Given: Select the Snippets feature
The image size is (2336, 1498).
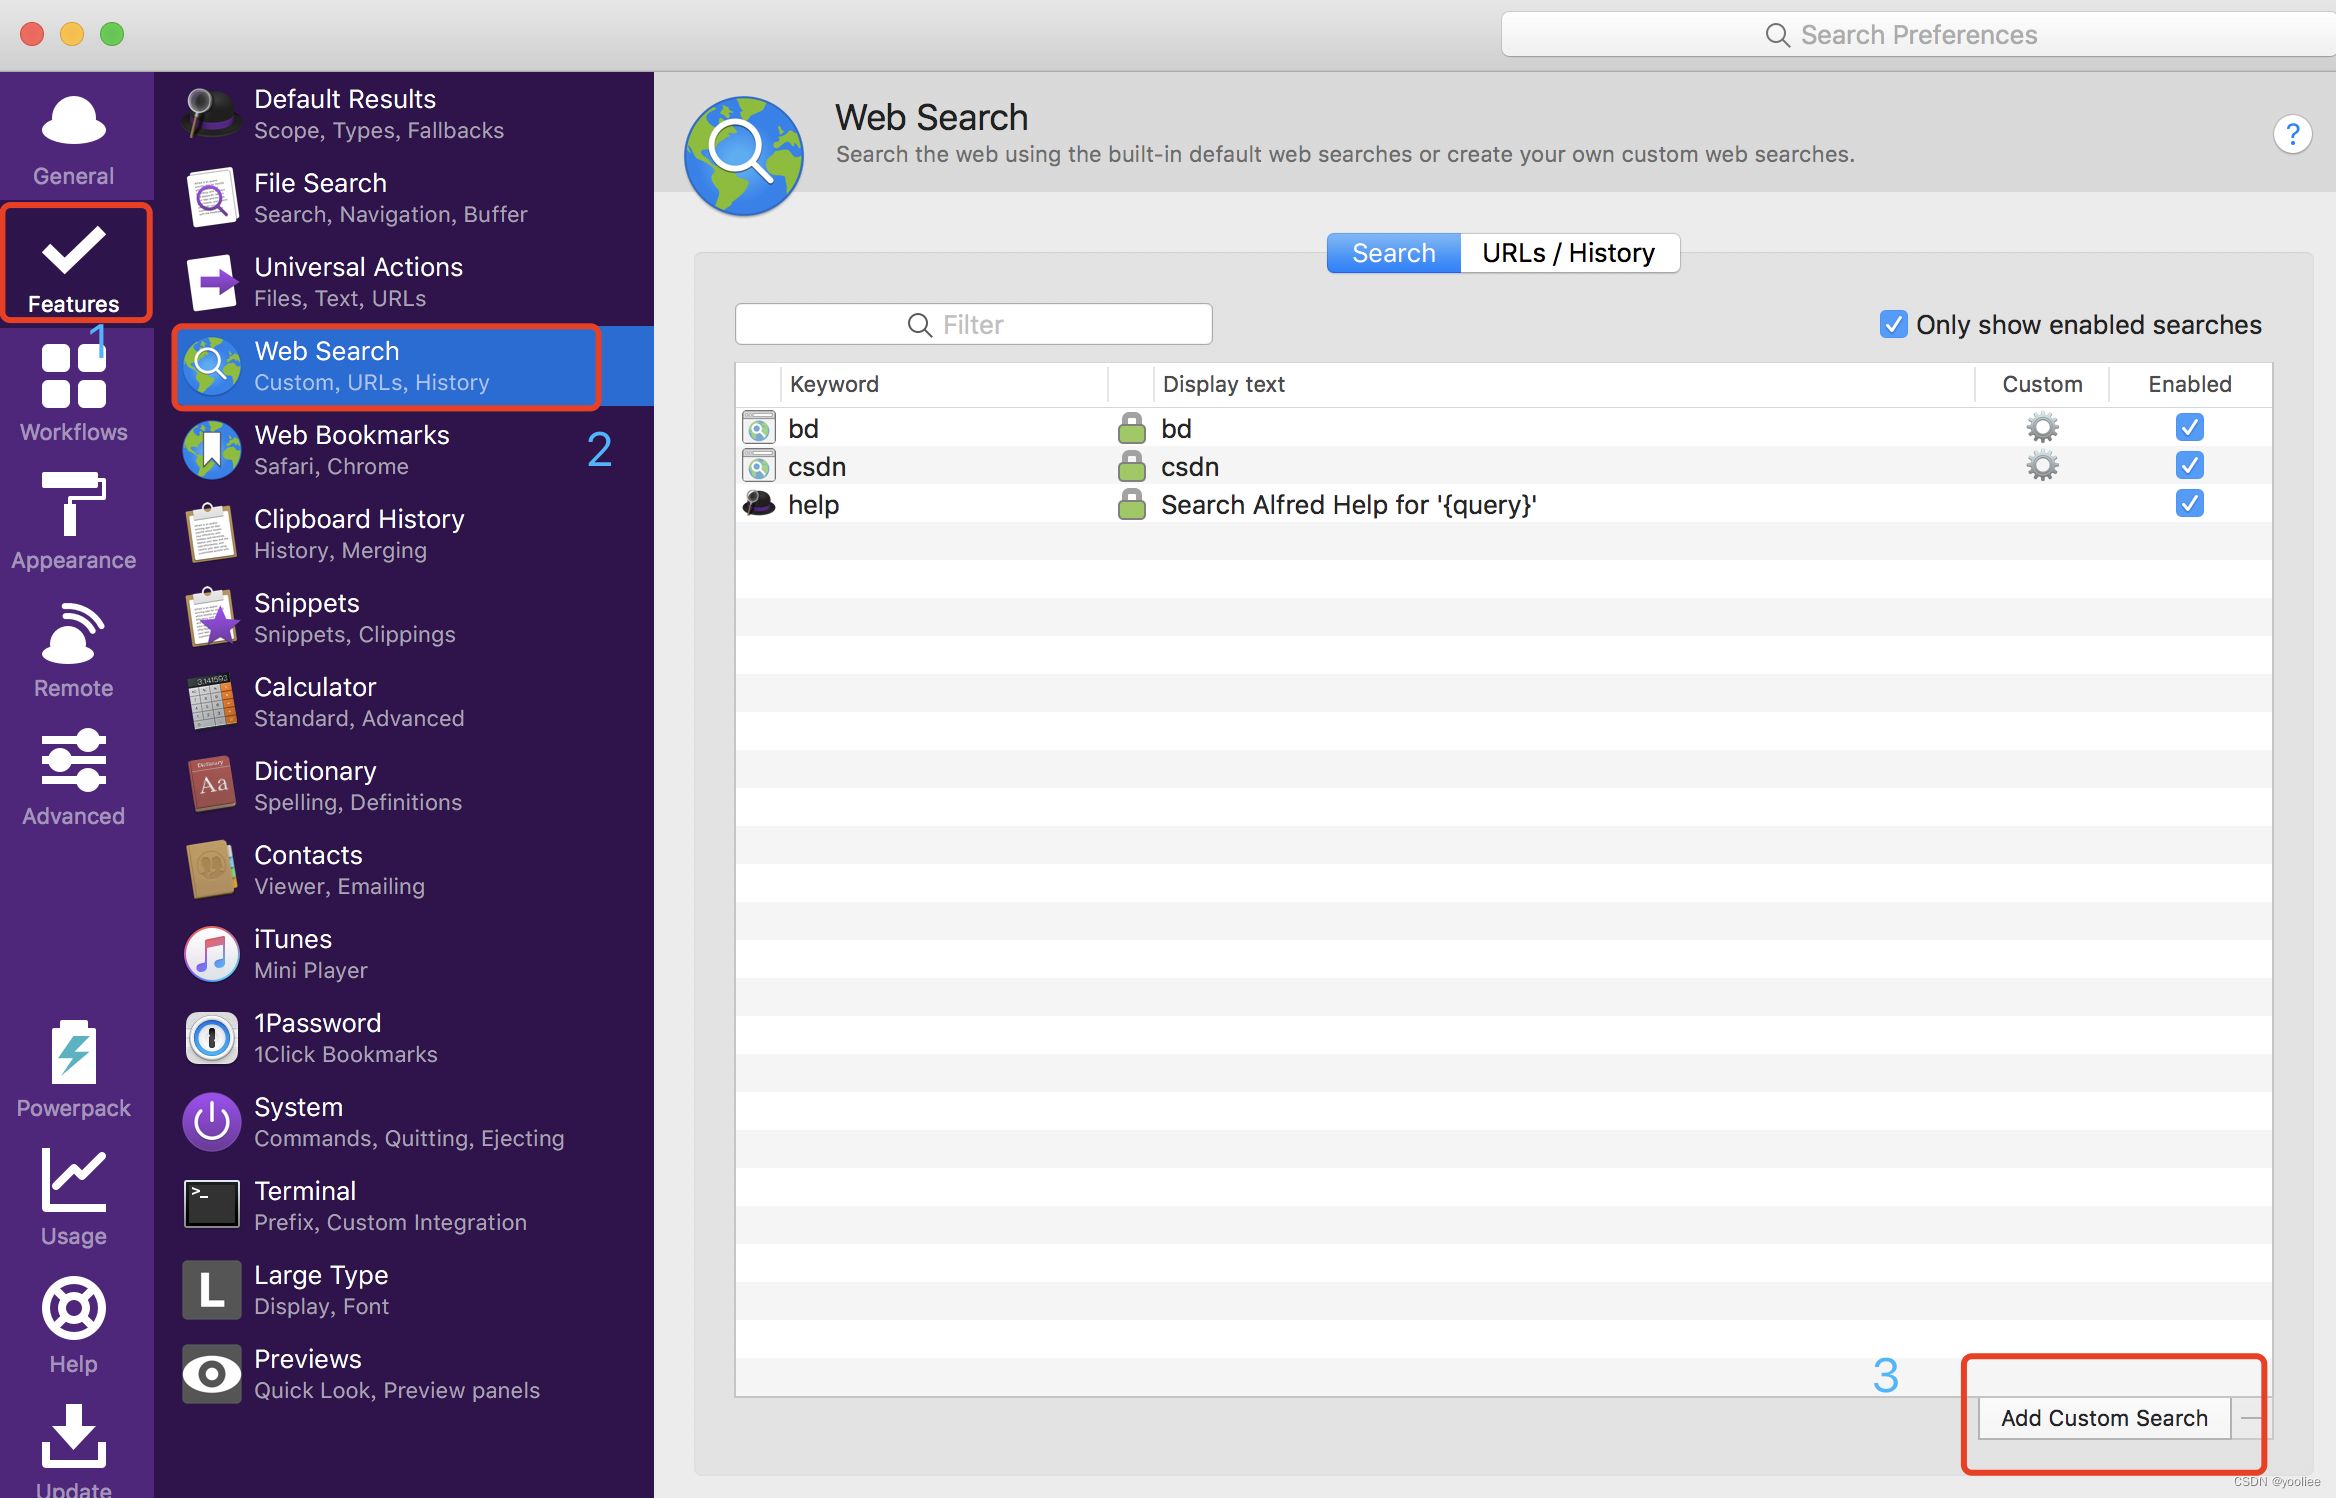Looking at the screenshot, I should coord(306,617).
